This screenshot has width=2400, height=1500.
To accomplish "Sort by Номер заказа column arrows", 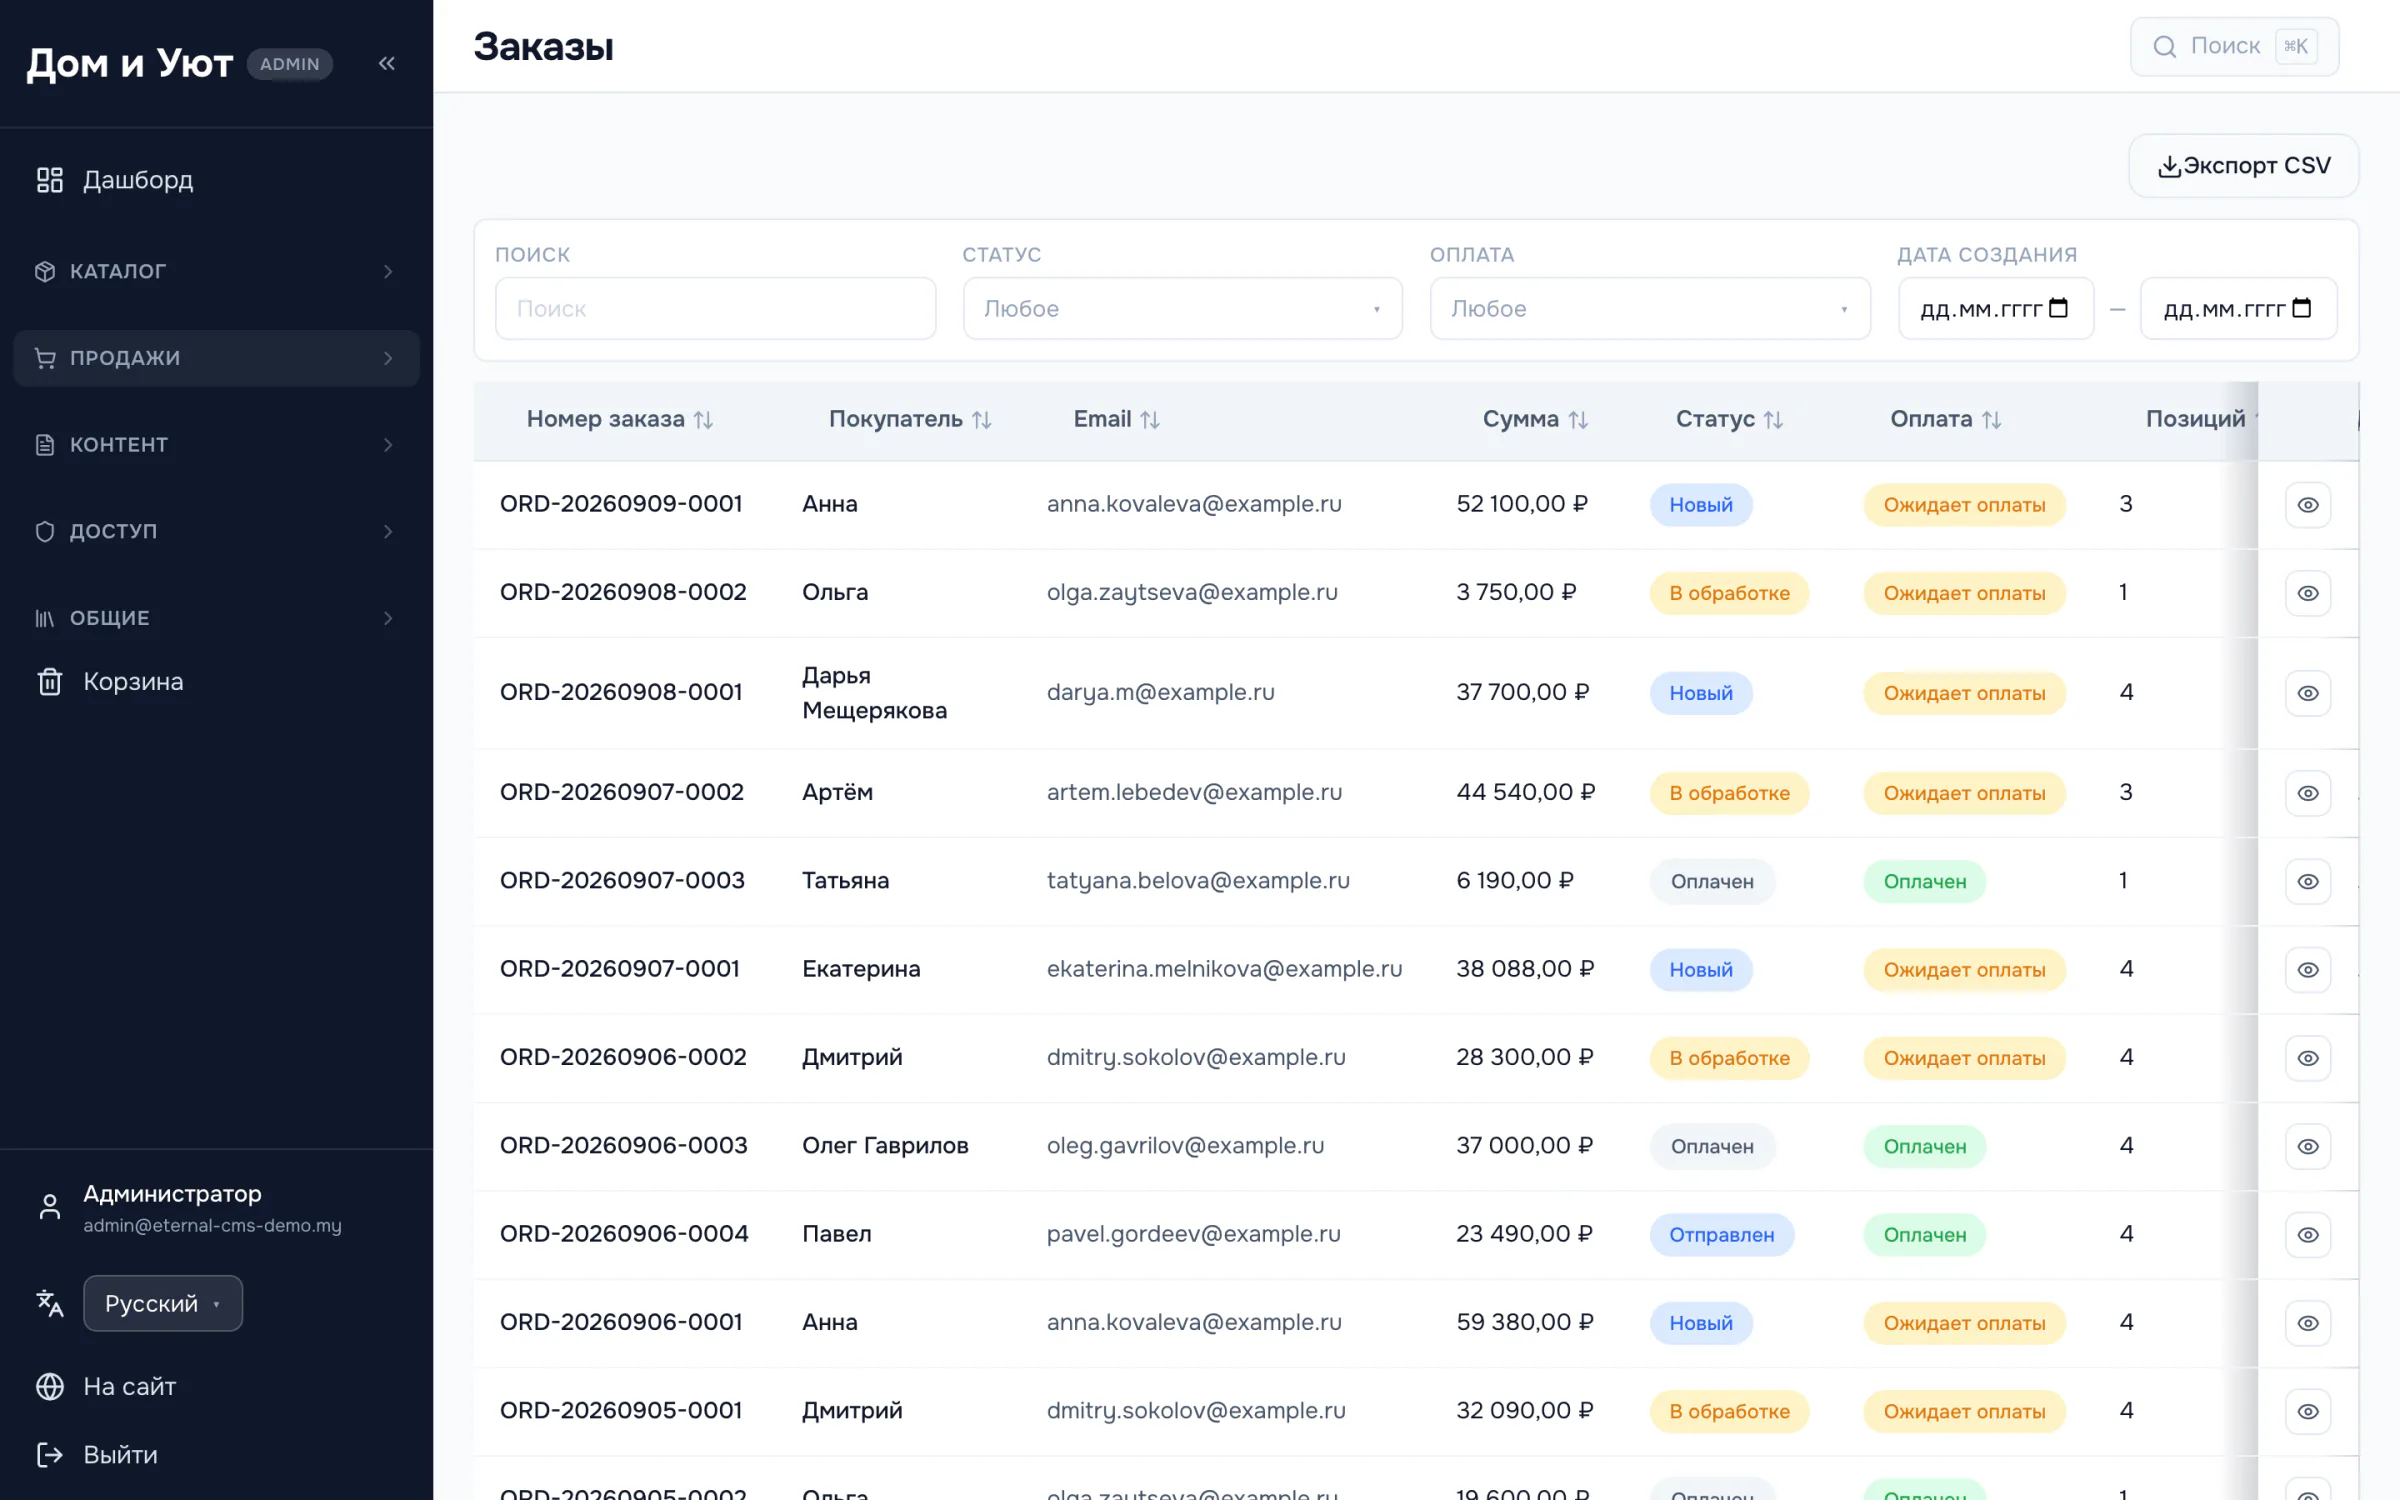I will (x=704, y=420).
